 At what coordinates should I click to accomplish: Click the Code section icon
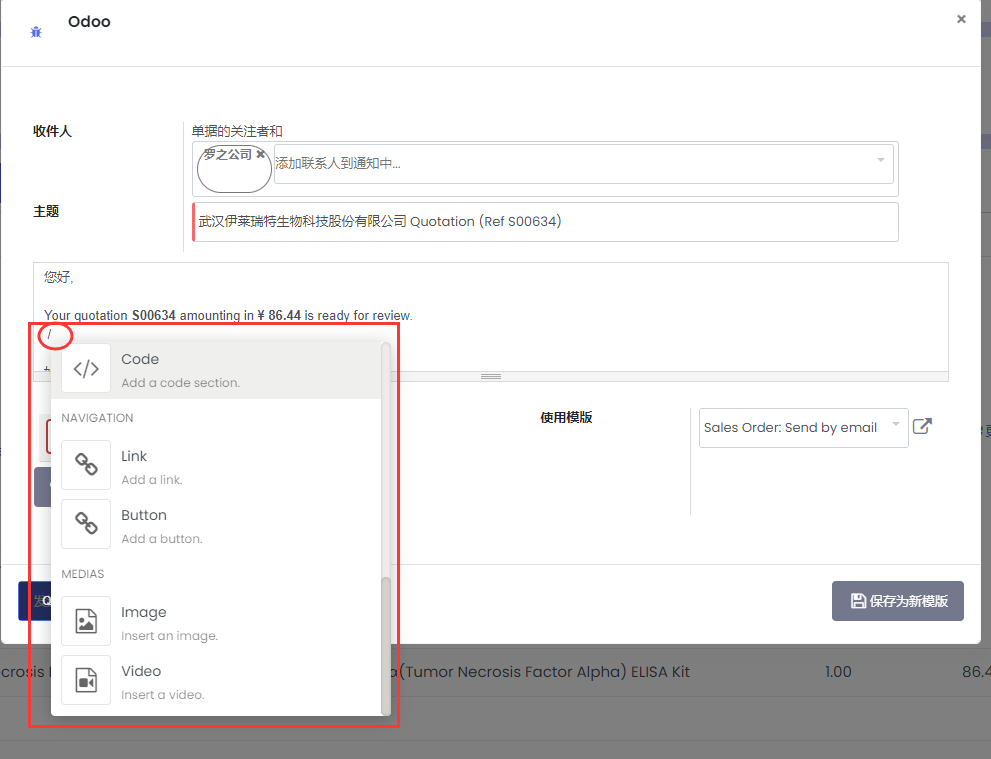[x=86, y=369]
